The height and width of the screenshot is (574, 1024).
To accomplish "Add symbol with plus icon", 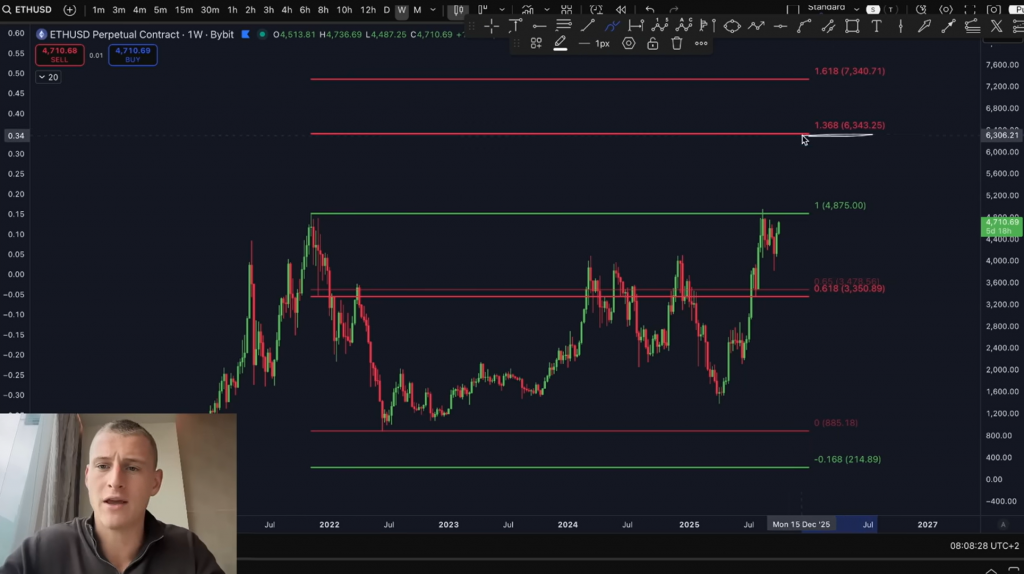I will (x=69, y=10).
